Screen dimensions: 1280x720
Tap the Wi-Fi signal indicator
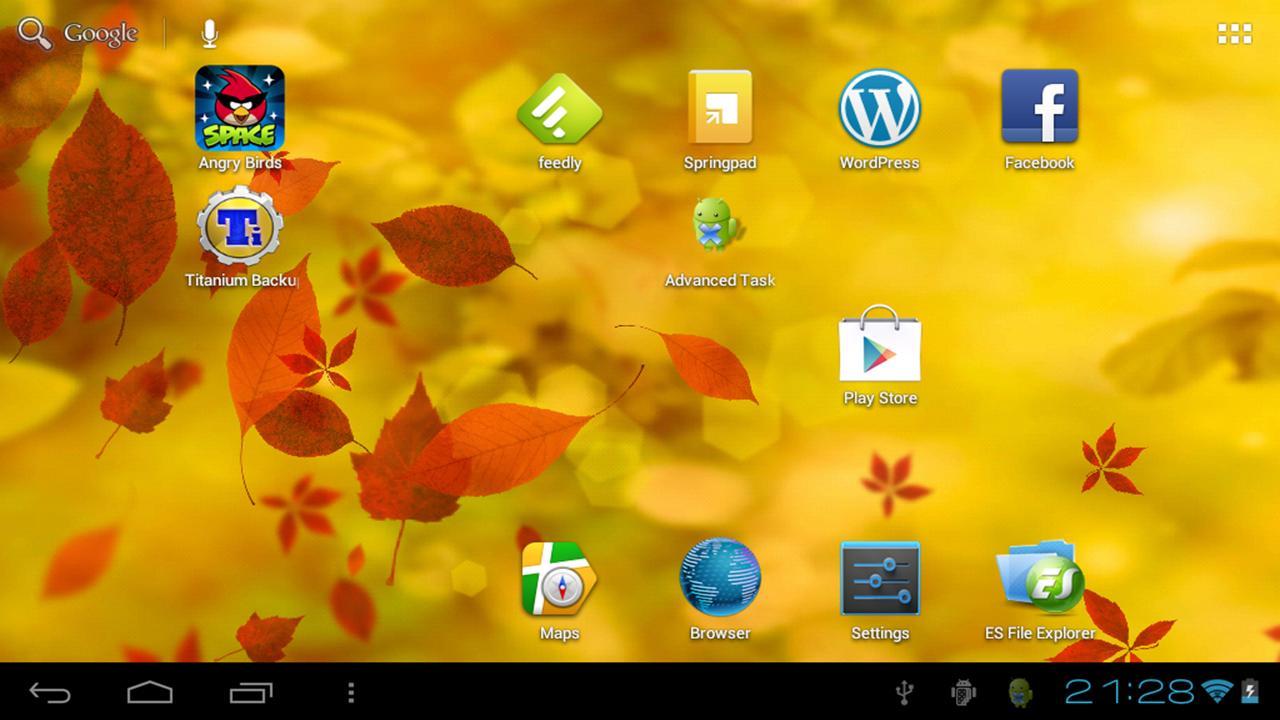(1217, 691)
